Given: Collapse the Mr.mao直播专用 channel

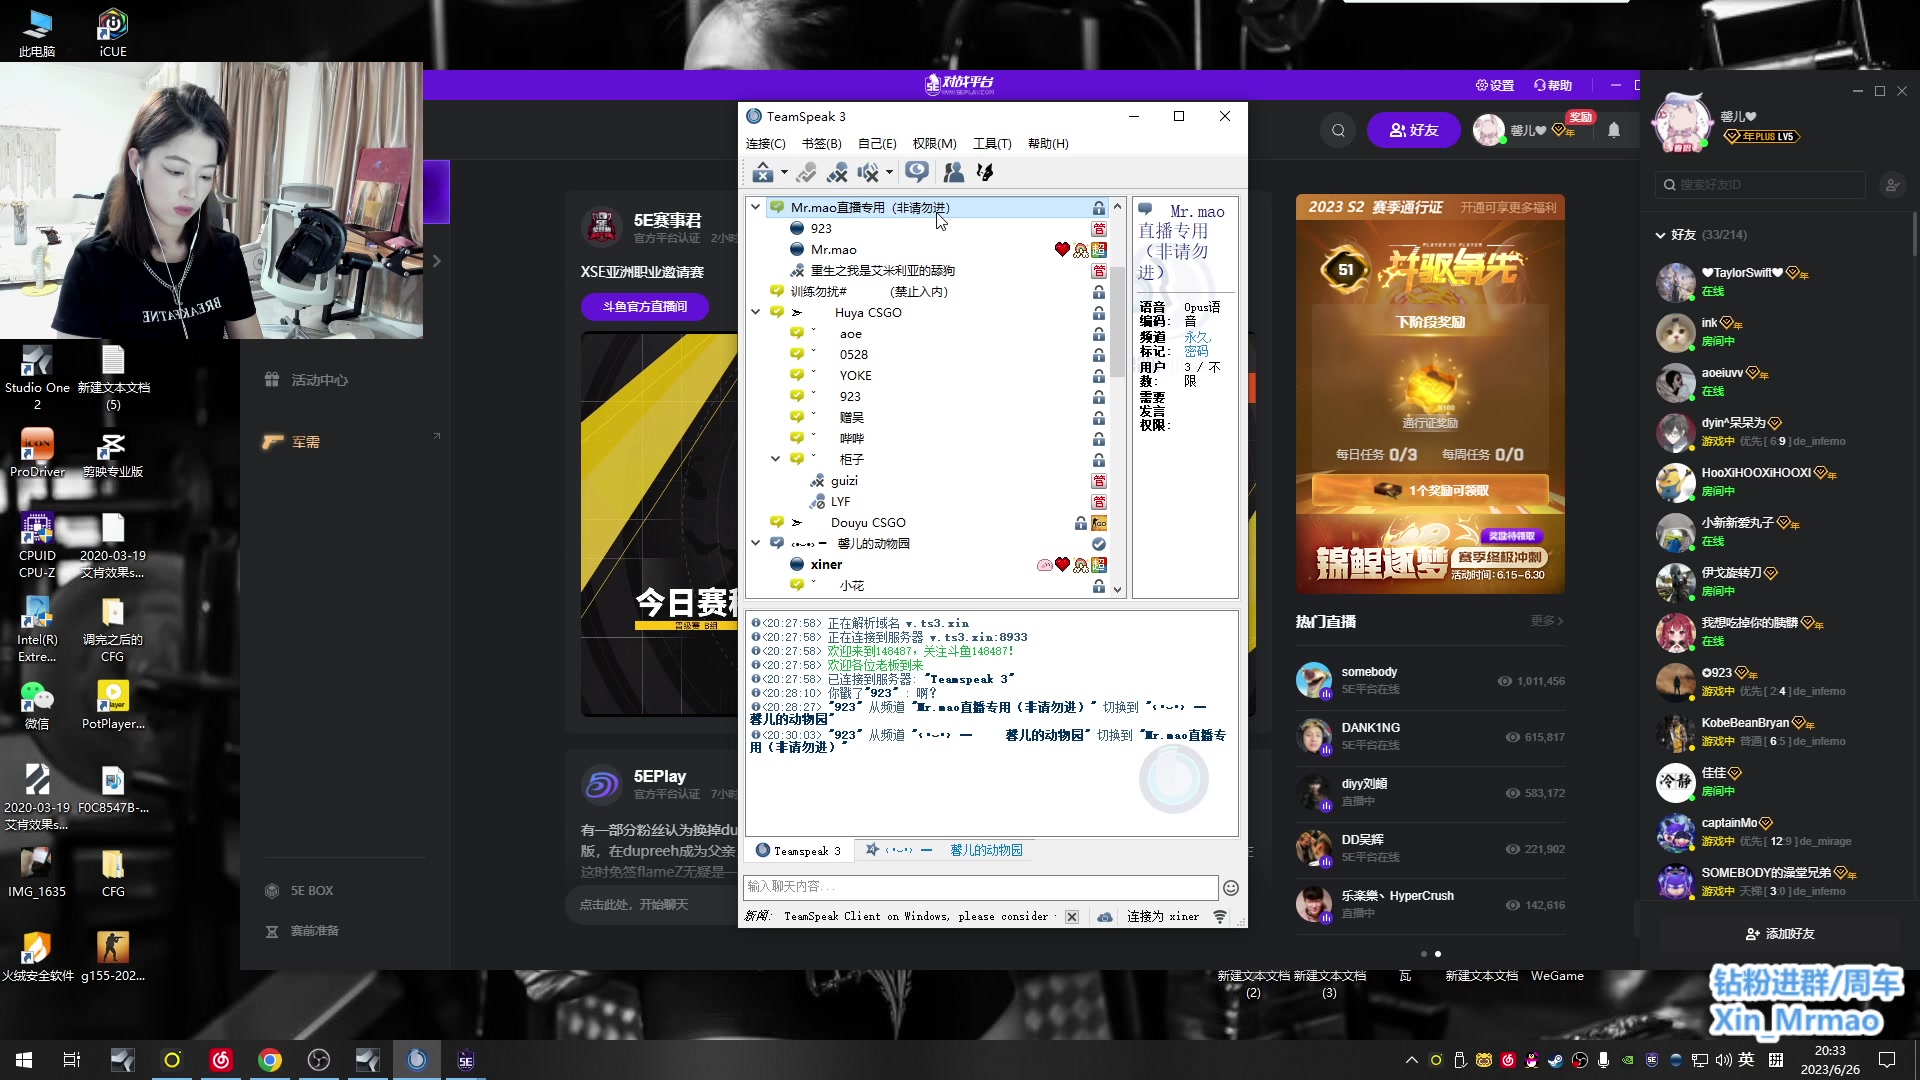Looking at the screenshot, I should coord(756,207).
